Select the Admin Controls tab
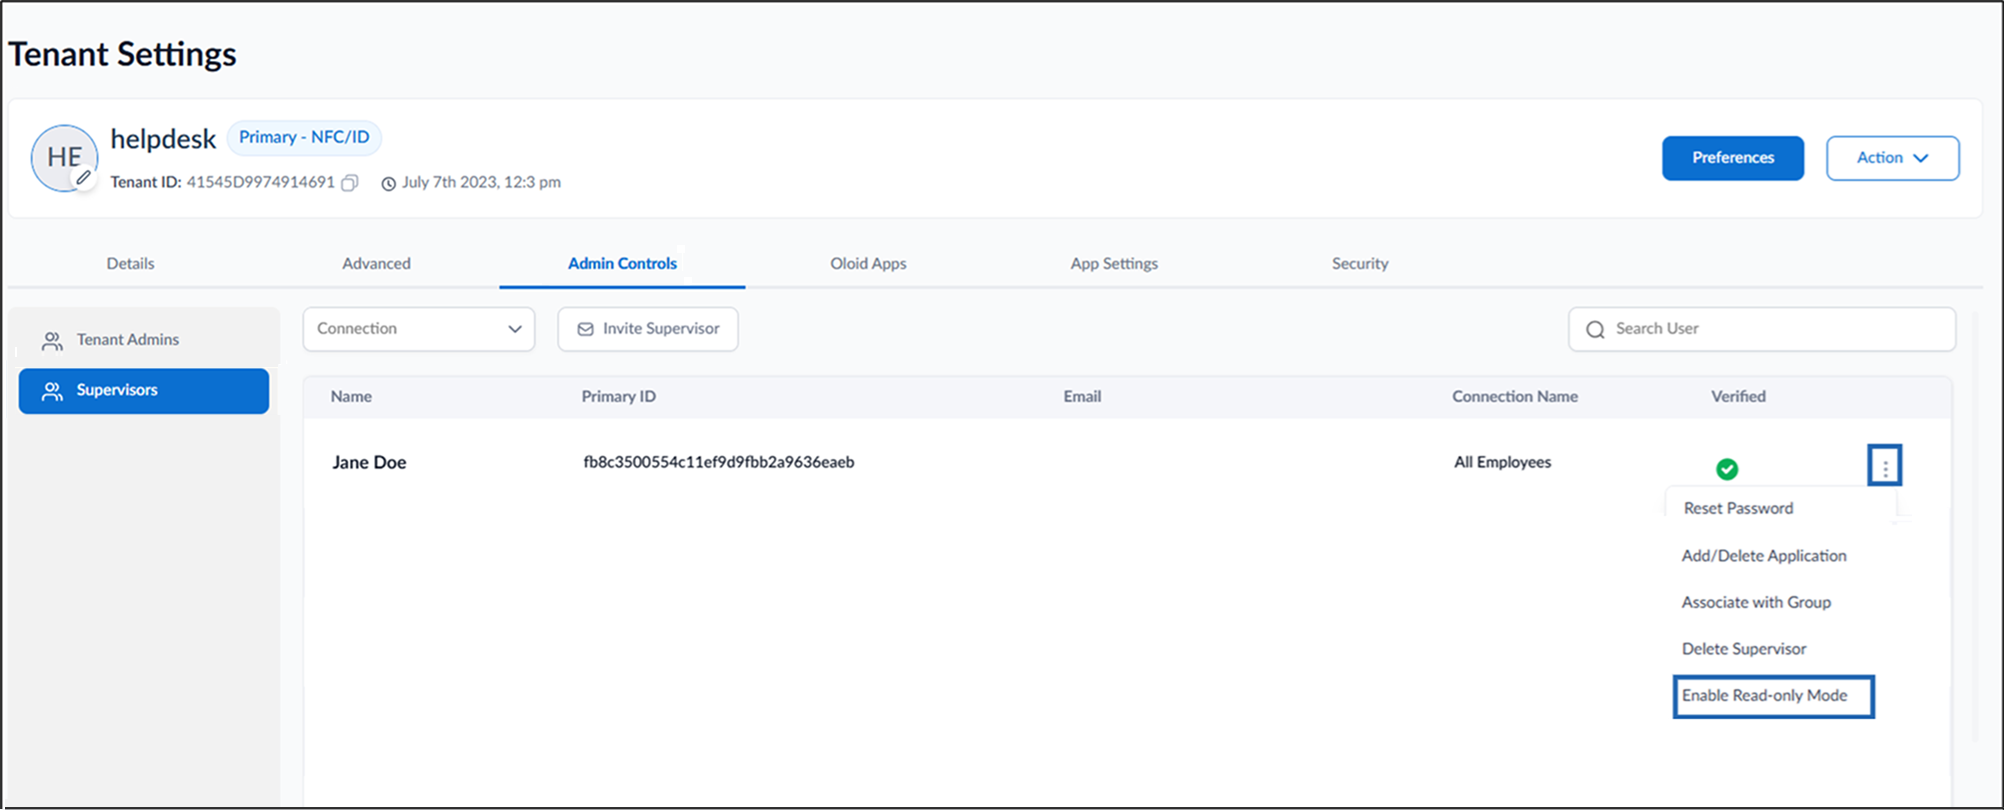 tap(622, 264)
